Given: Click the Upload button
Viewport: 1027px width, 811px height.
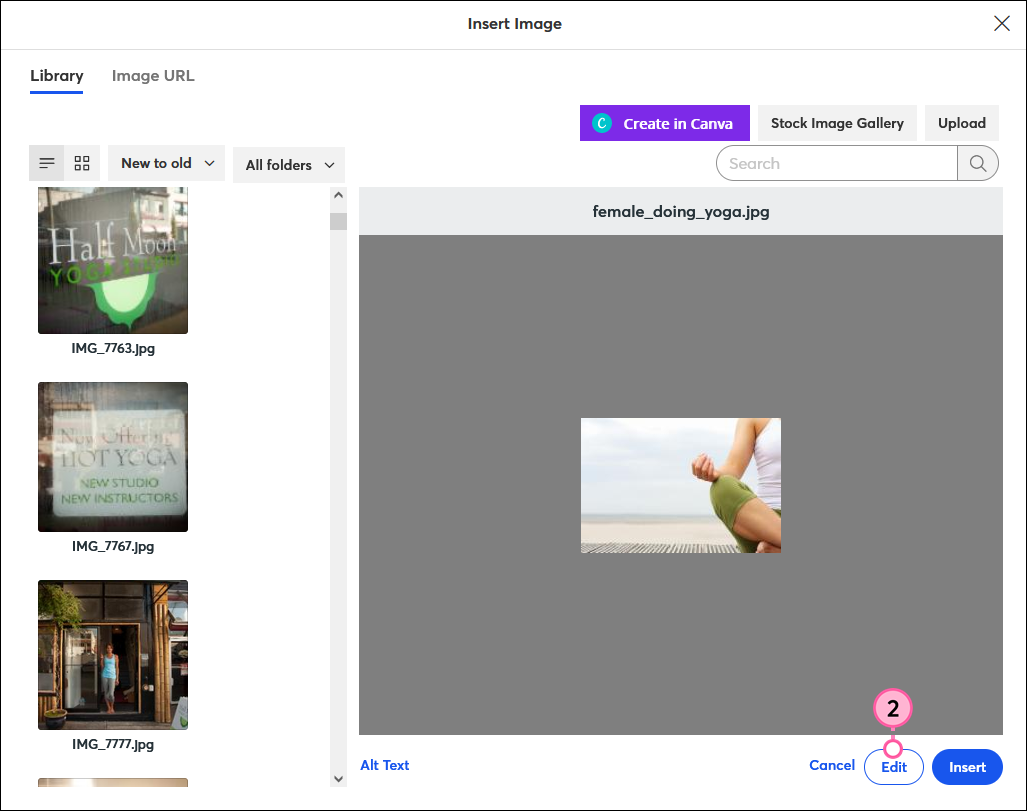Looking at the screenshot, I should (961, 123).
